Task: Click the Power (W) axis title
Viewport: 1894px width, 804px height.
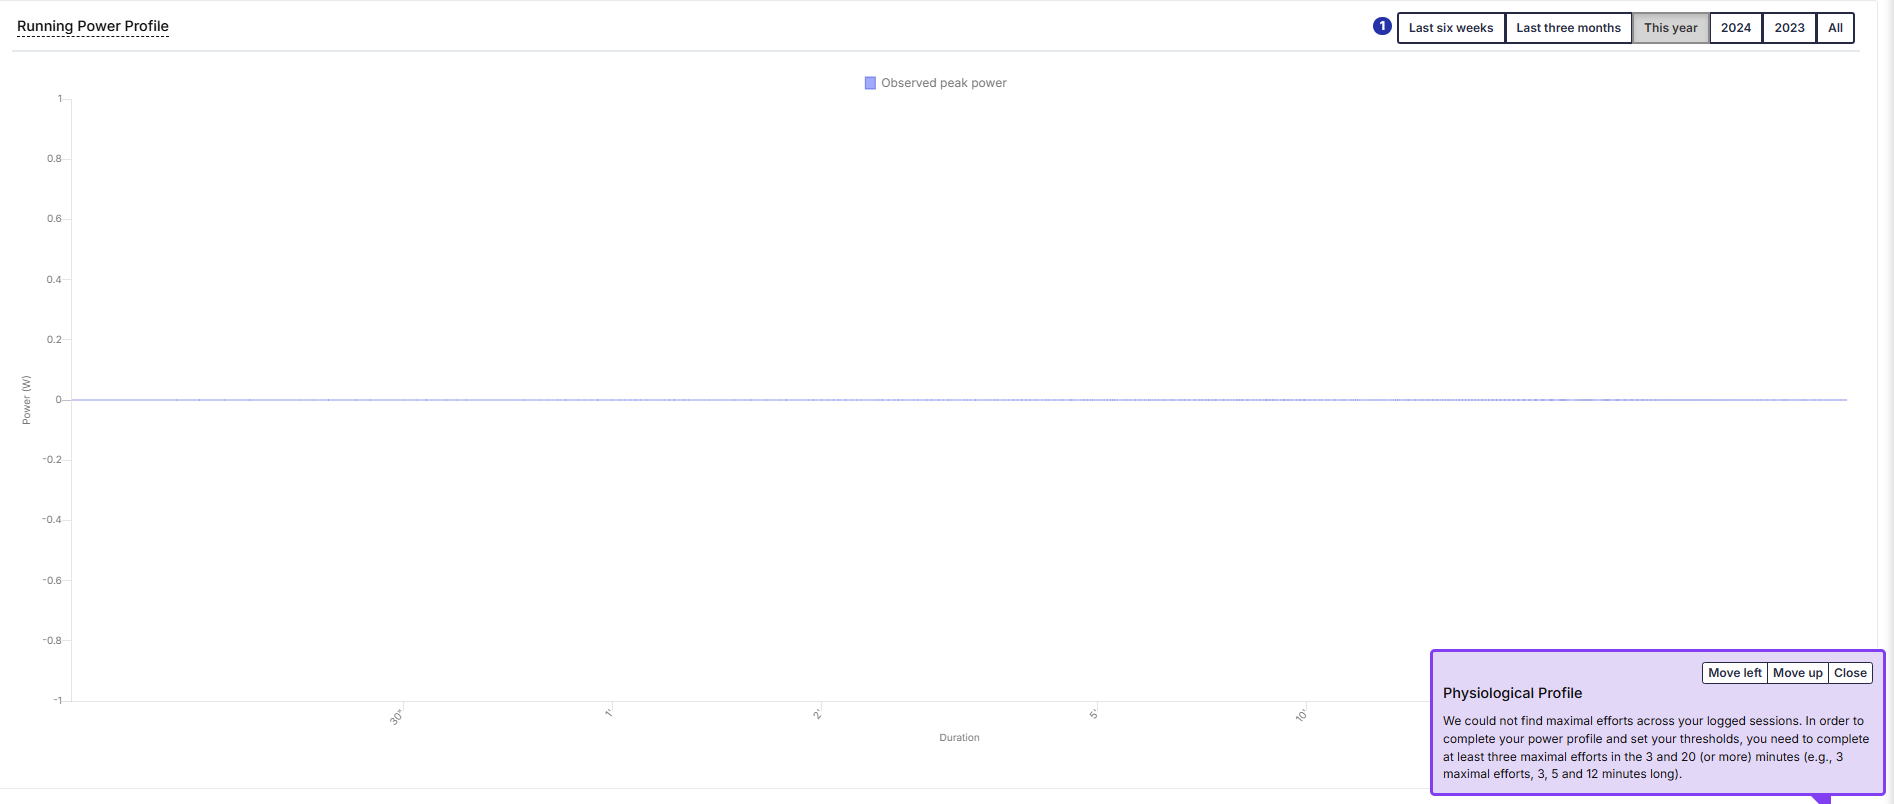Action: [x=27, y=400]
